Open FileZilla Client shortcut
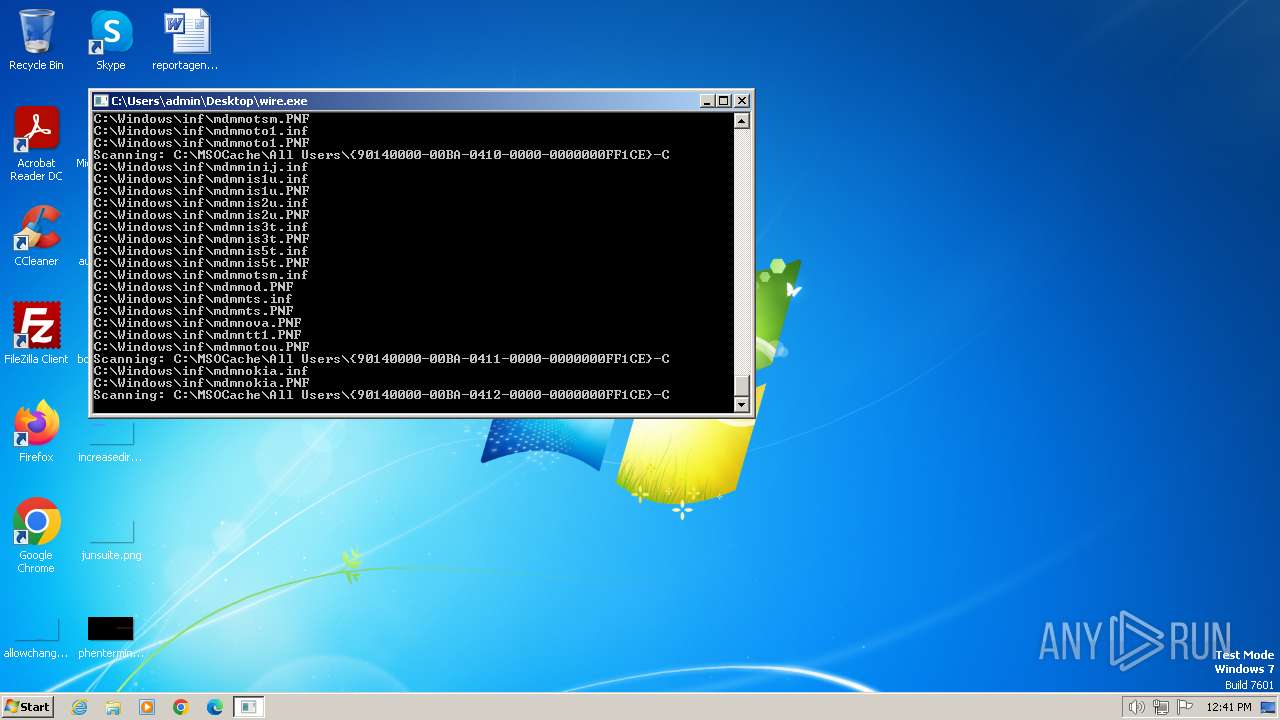This screenshot has height=720, width=1280. (x=36, y=333)
